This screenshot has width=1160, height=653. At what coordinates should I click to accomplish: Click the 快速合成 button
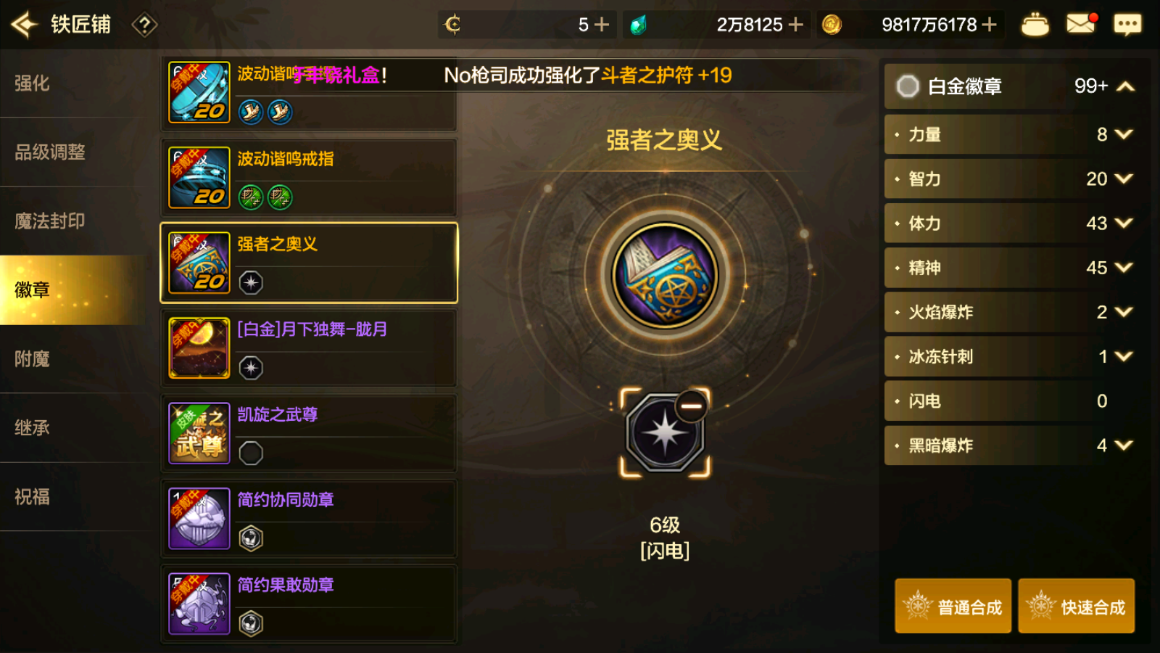click(x=1076, y=606)
